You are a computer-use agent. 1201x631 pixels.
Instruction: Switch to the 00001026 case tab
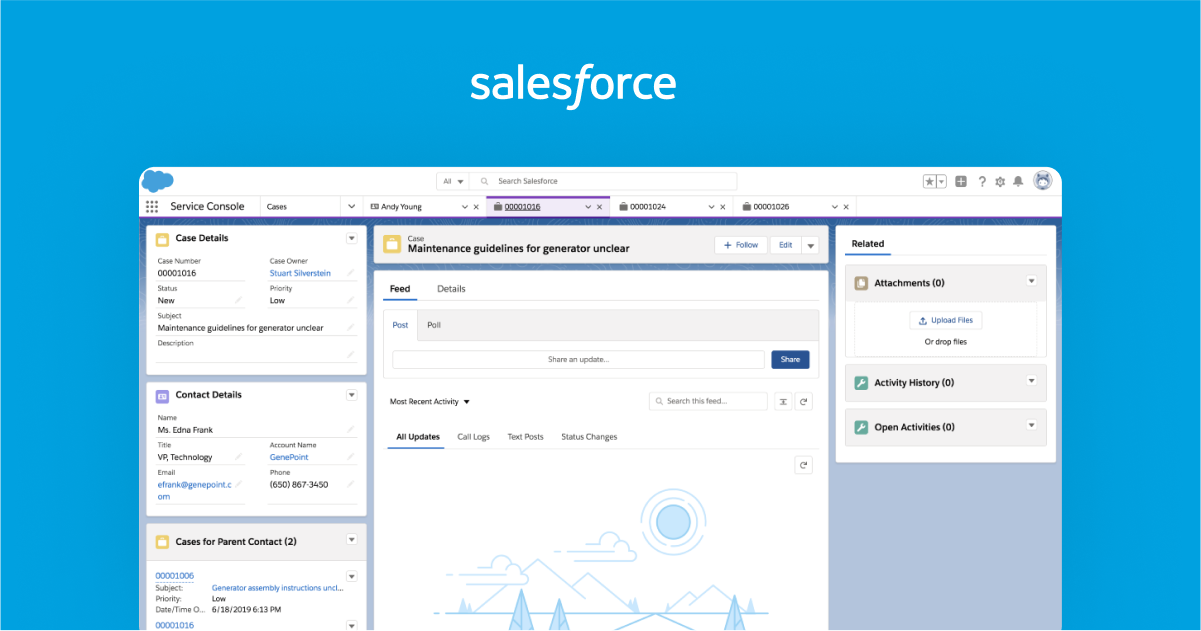[x=772, y=207]
